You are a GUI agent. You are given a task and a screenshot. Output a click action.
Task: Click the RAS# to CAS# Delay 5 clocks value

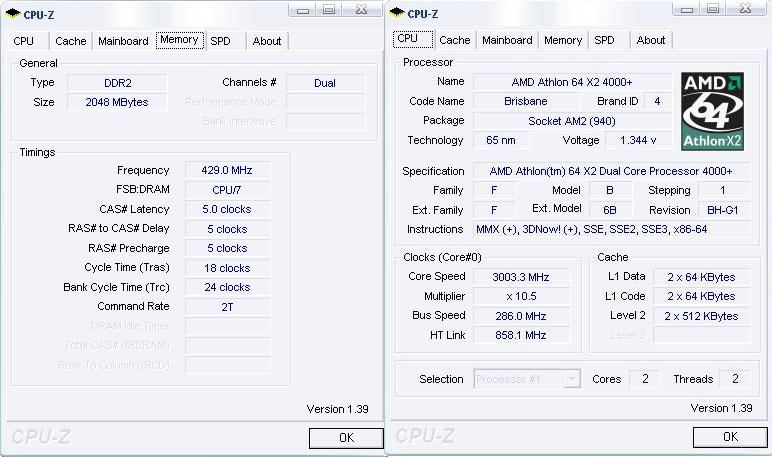click(x=227, y=229)
